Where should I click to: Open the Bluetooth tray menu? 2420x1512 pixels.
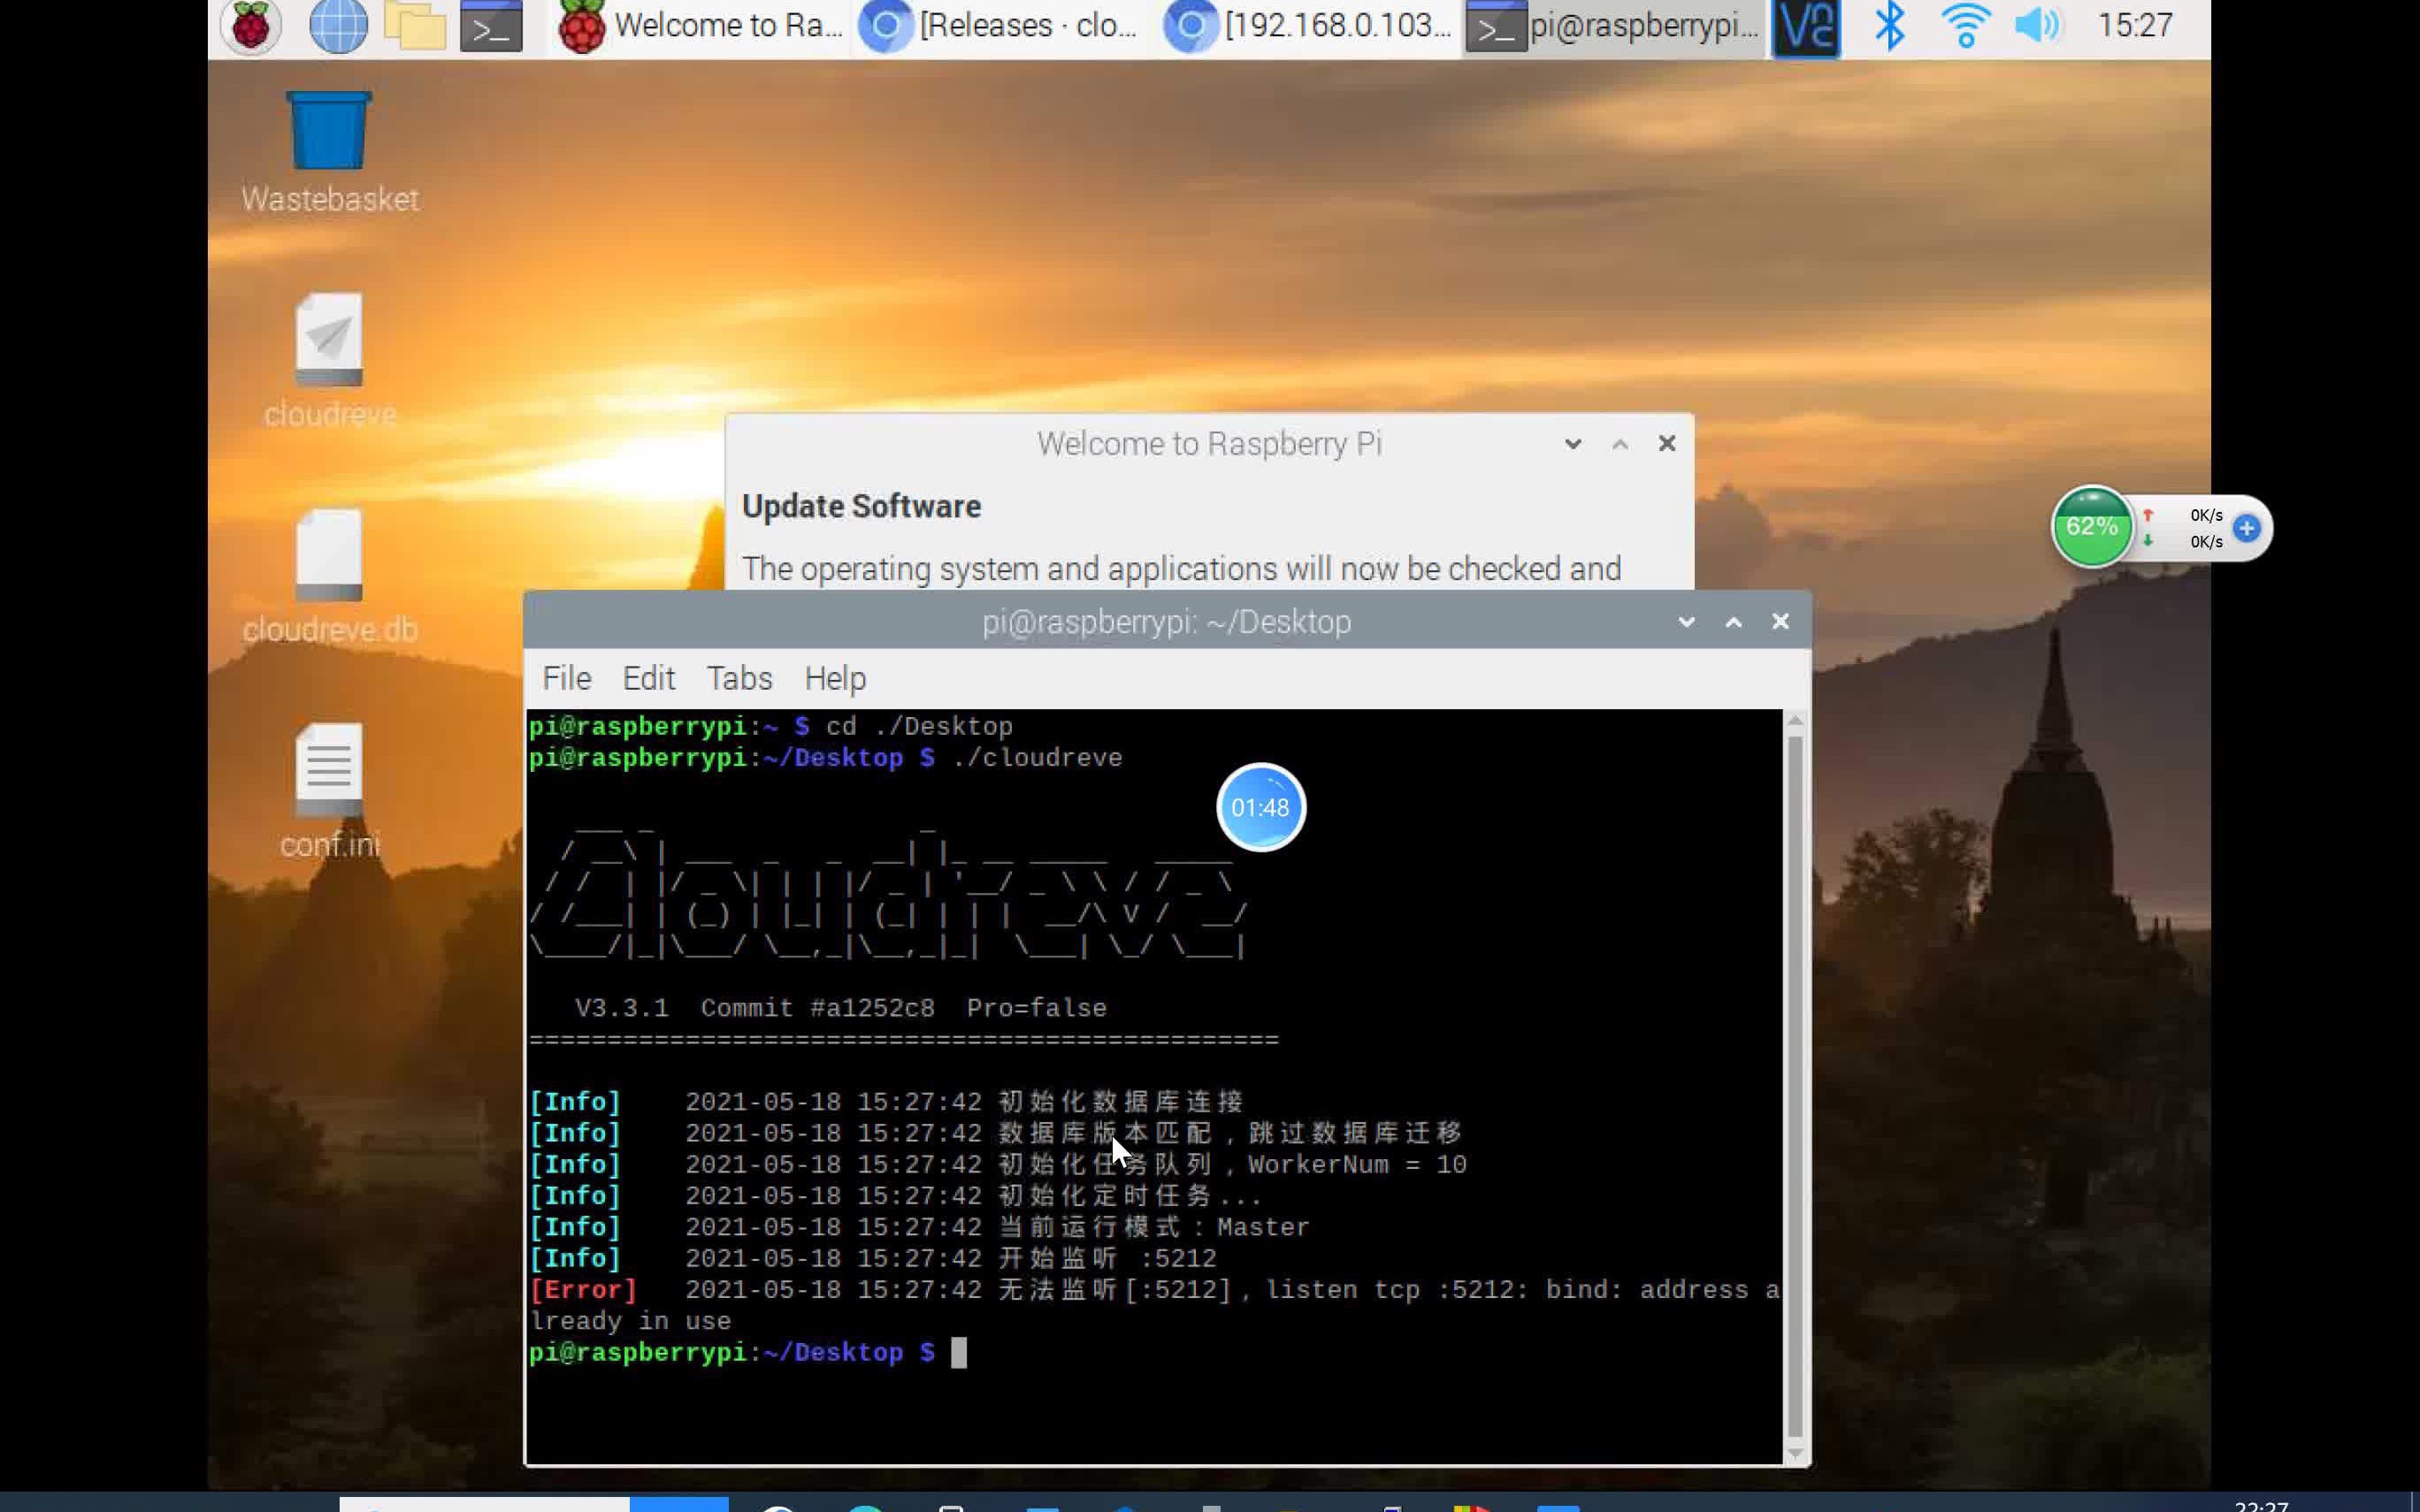tap(1889, 26)
